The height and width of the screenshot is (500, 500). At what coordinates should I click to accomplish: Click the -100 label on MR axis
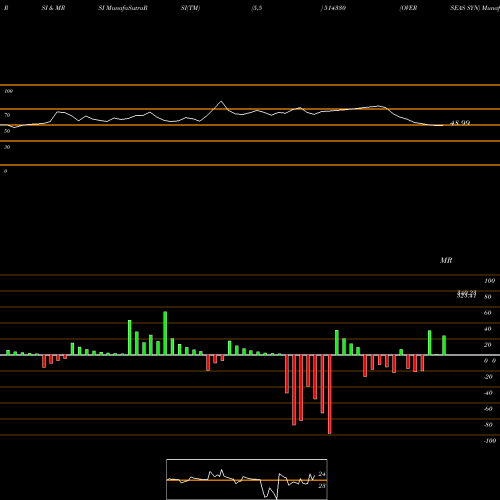[x=490, y=441]
